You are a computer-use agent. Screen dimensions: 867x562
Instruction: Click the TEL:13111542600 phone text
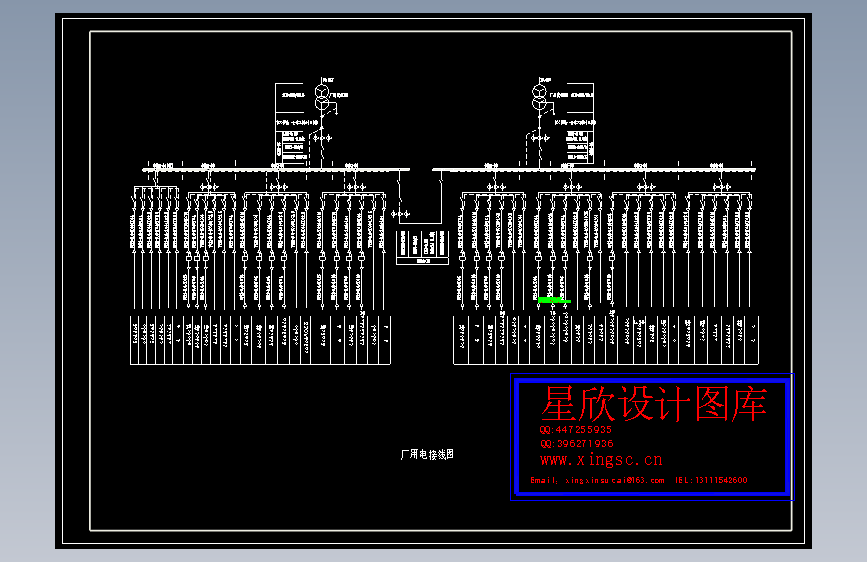click(711, 480)
